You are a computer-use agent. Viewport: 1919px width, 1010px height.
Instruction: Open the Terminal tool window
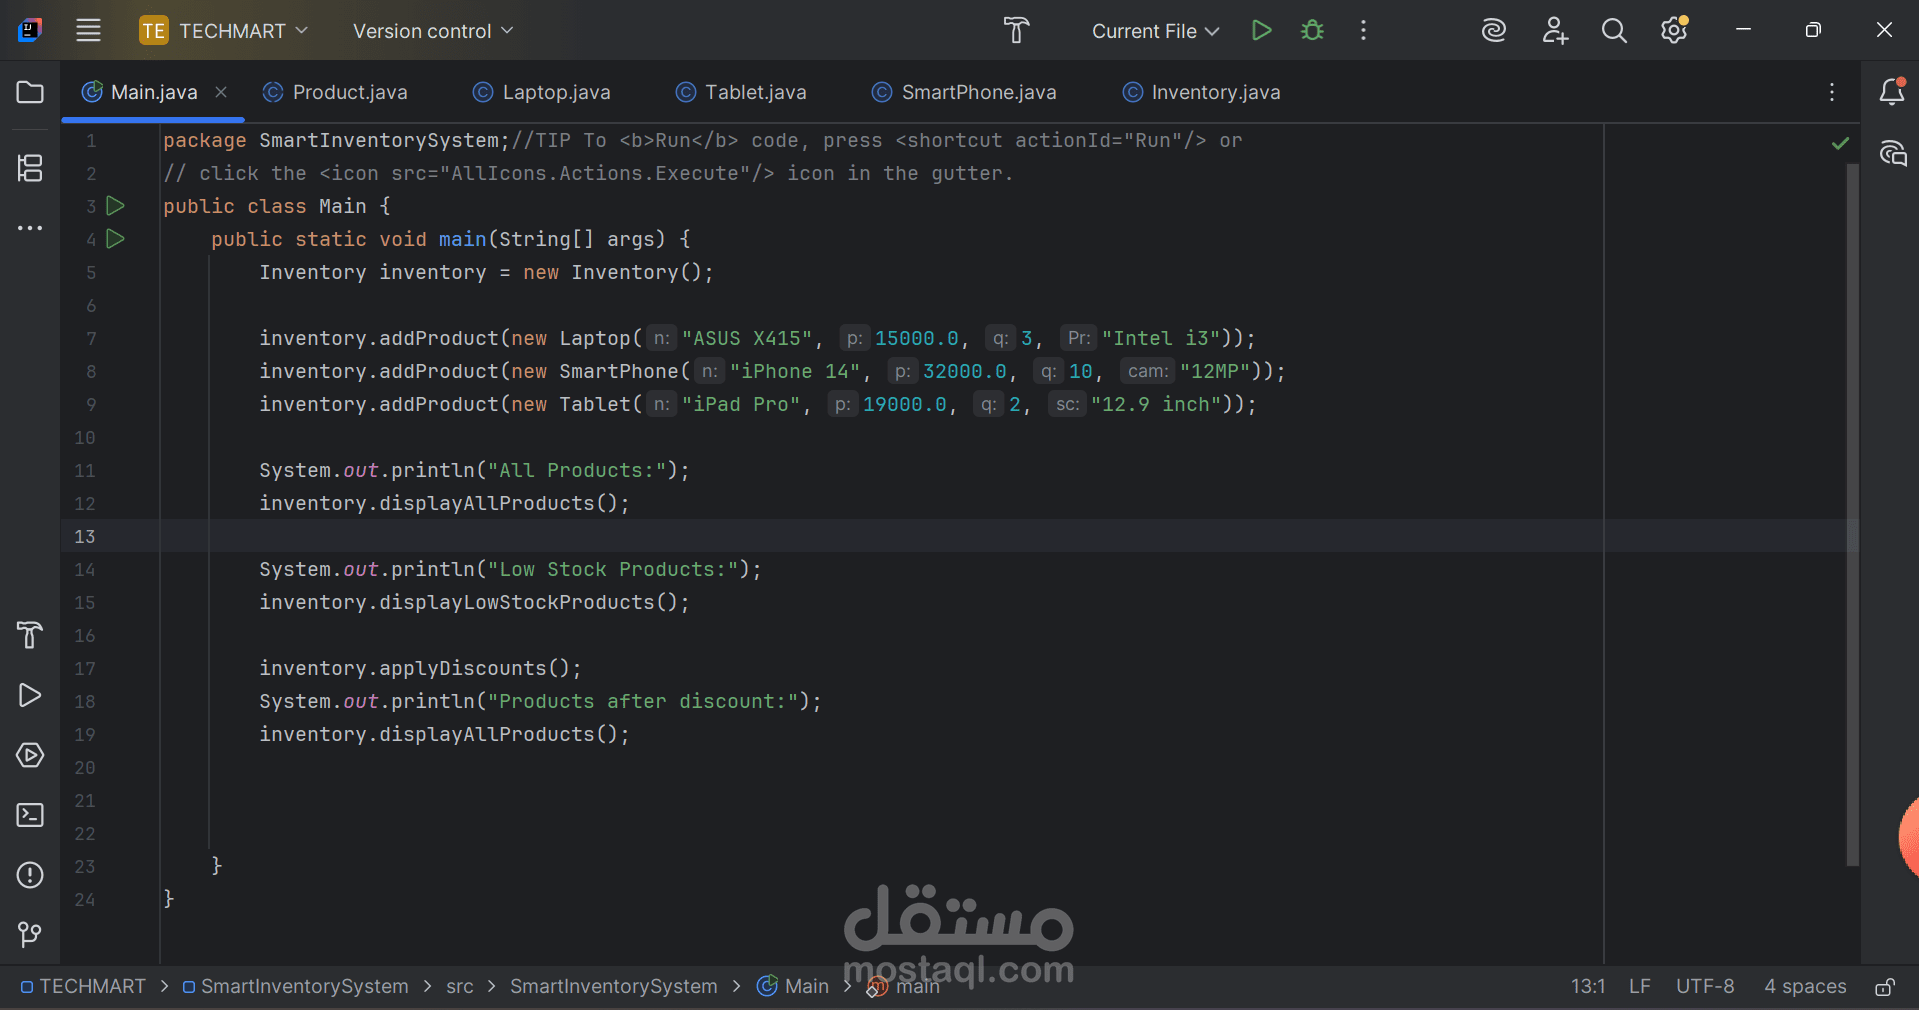click(30, 815)
